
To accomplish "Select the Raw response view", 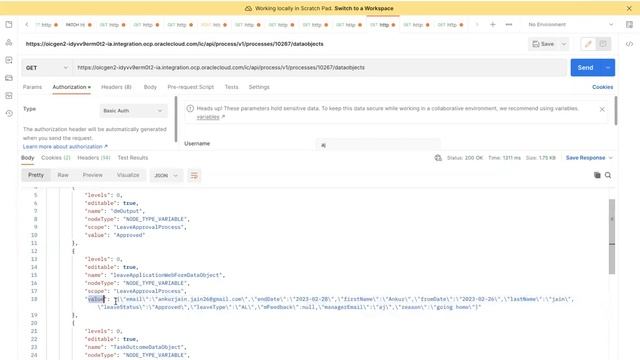I will pos(63,175).
